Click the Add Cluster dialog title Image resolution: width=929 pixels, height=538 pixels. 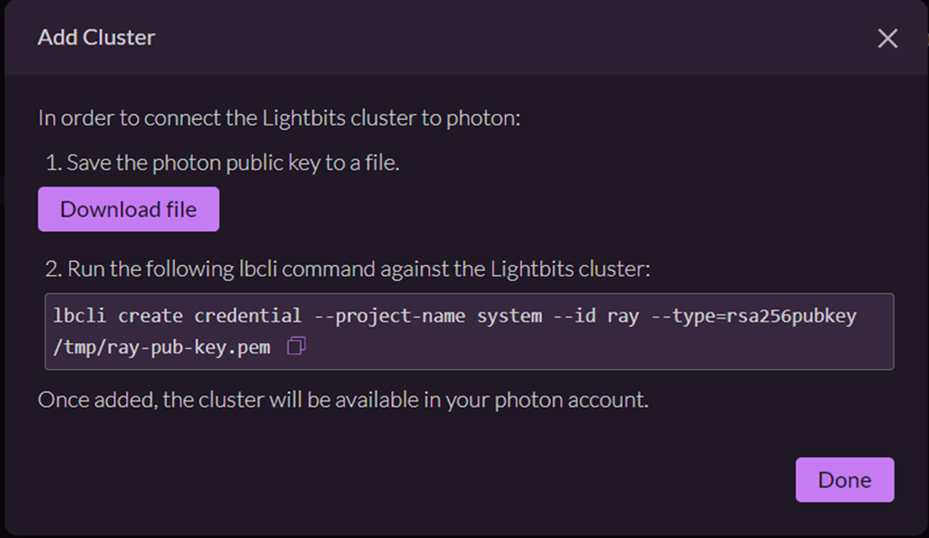pos(97,37)
